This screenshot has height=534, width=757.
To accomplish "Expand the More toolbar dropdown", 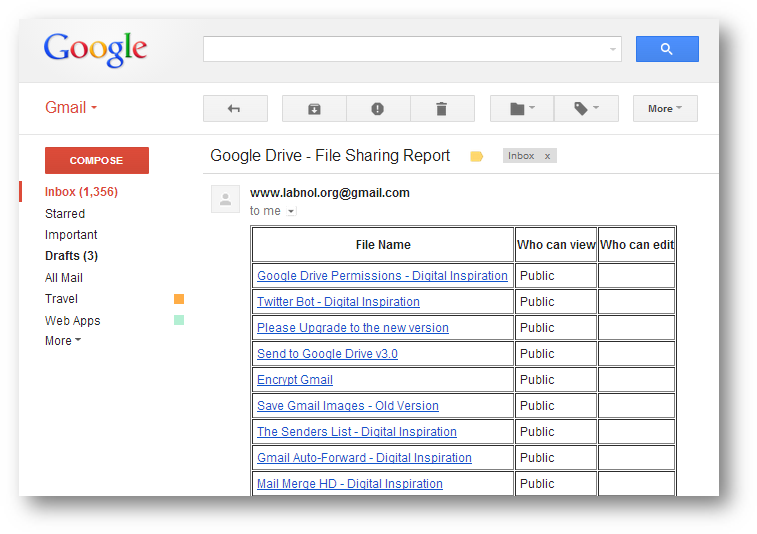I will [665, 109].
